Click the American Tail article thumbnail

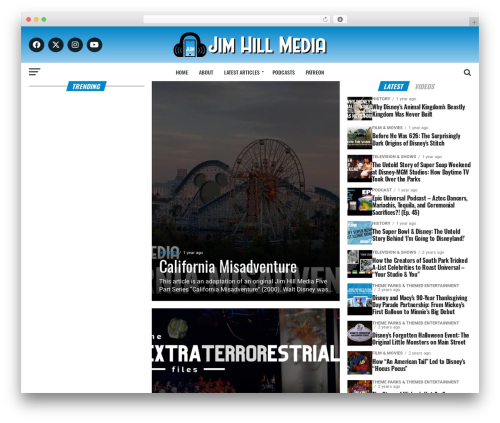tap(359, 363)
